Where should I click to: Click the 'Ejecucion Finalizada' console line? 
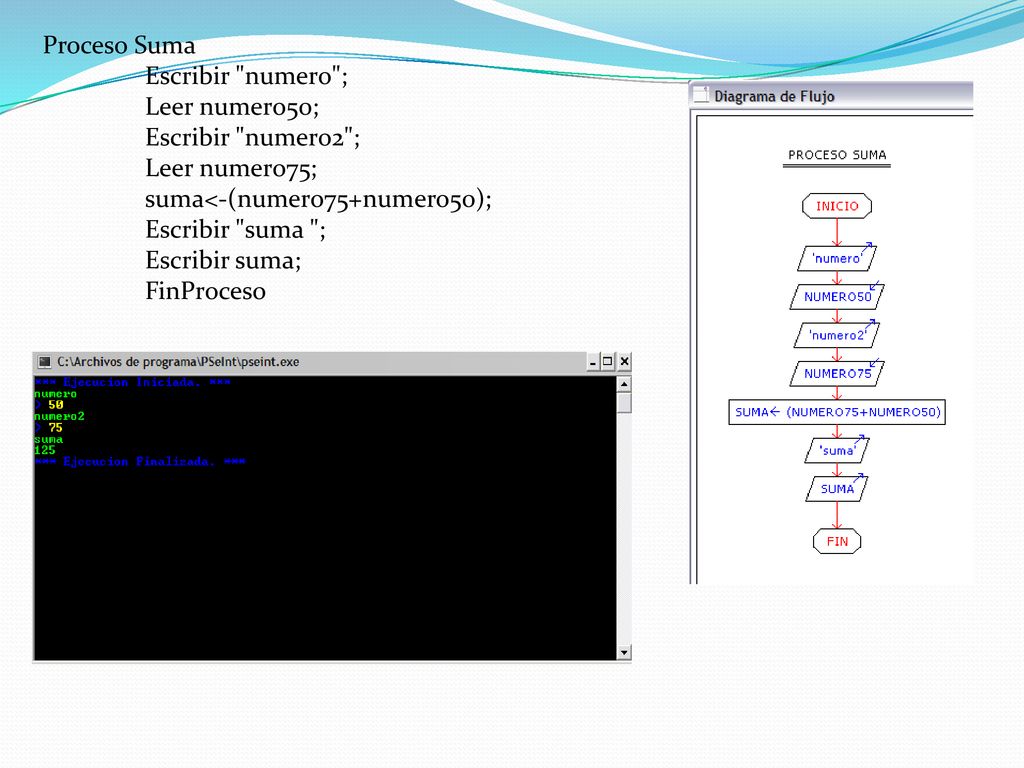[140, 462]
